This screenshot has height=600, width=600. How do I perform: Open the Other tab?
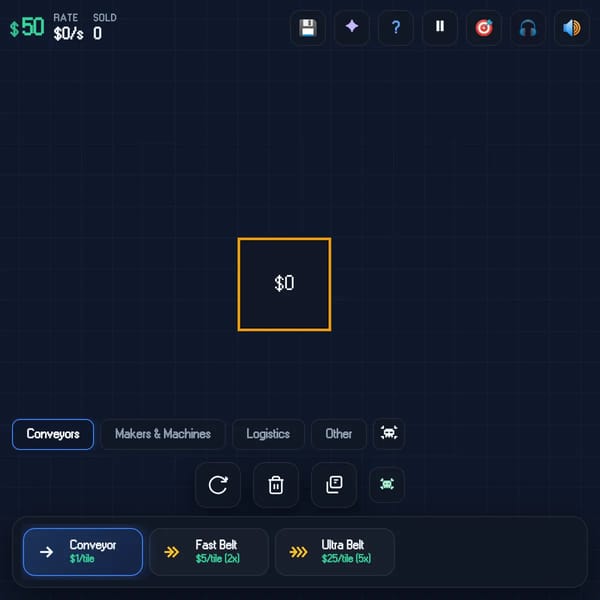(x=339, y=434)
